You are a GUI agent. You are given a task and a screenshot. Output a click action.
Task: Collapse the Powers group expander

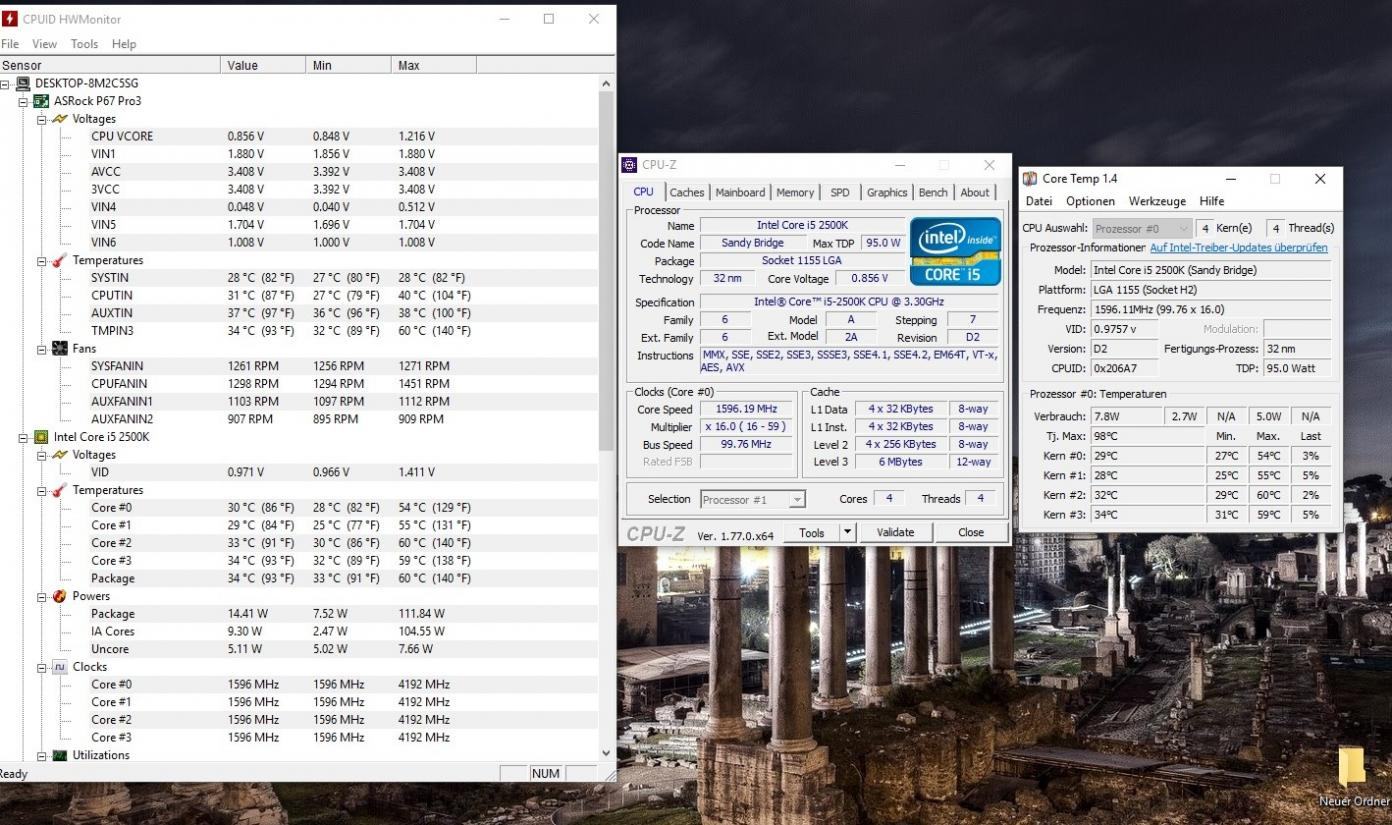(42, 596)
